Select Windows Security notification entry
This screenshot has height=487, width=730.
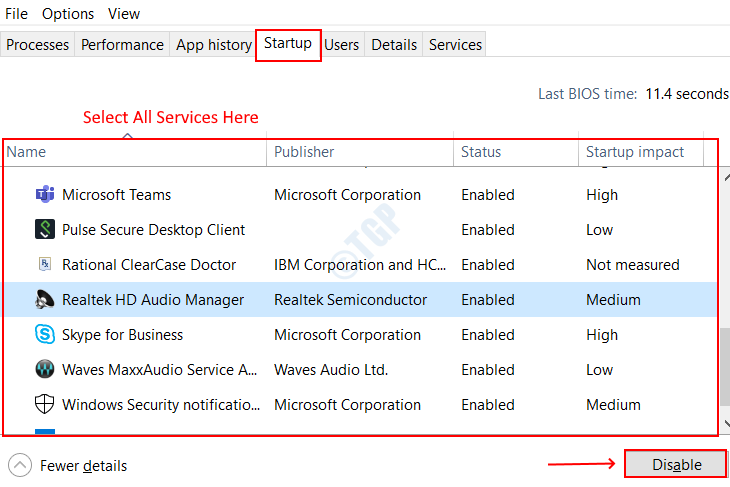coord(161,405)
